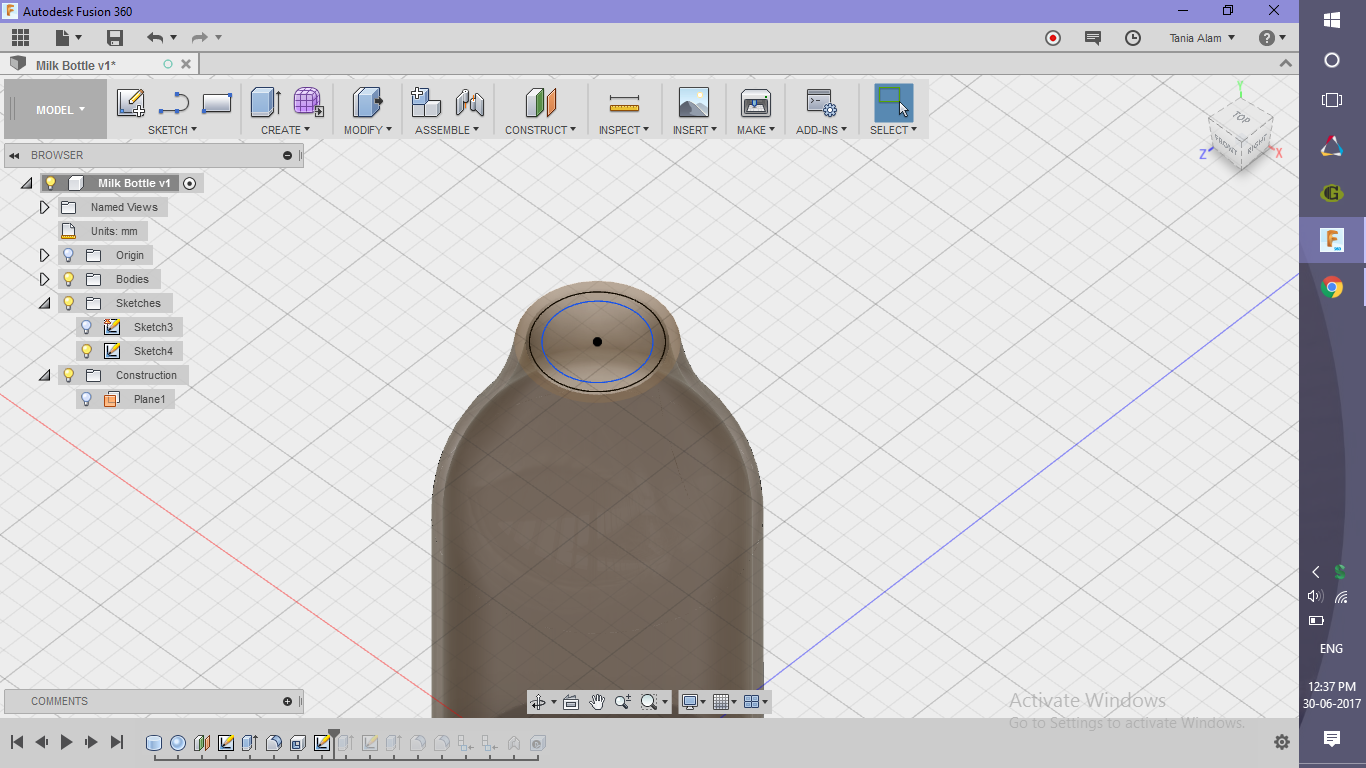Expand the Named Views tree item
Screen dimensions: 1366x768
pyautogui.click(x=43, y=207)
